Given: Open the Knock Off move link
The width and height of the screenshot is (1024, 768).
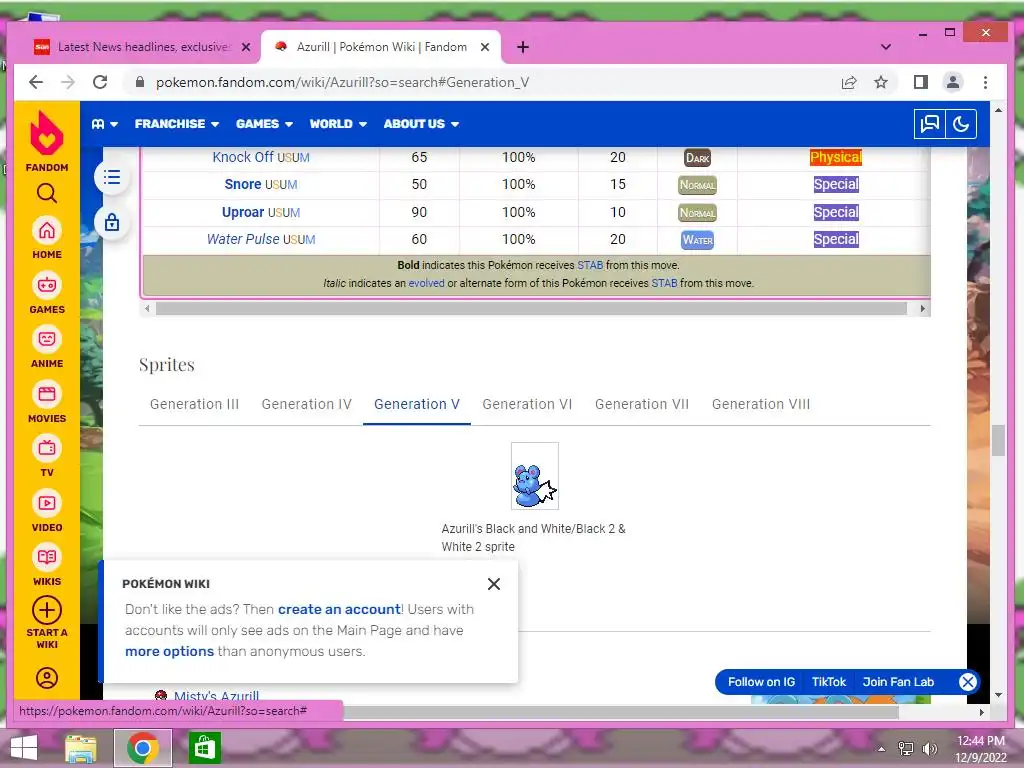Looking at the screenshot, I should click(243, 157).
